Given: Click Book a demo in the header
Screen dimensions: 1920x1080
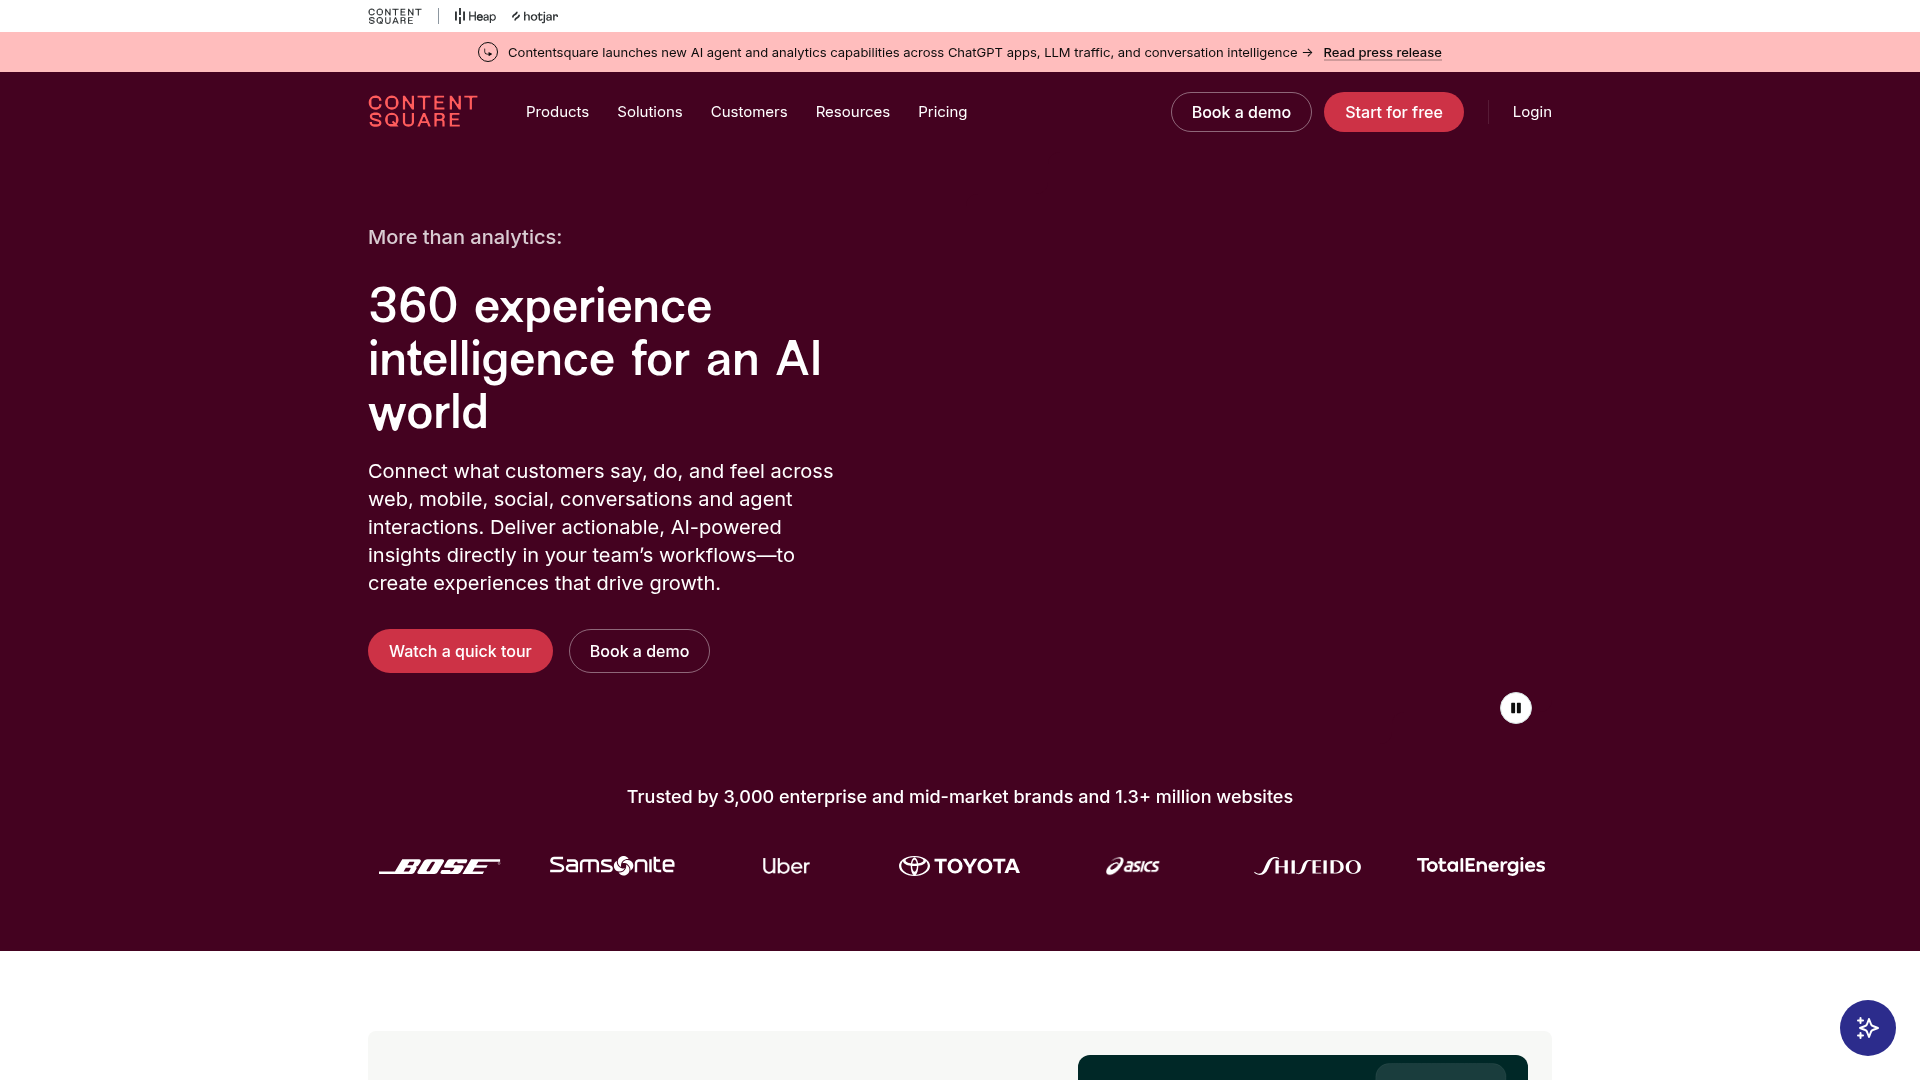Looking at the screenshot, I should 1241,112.
